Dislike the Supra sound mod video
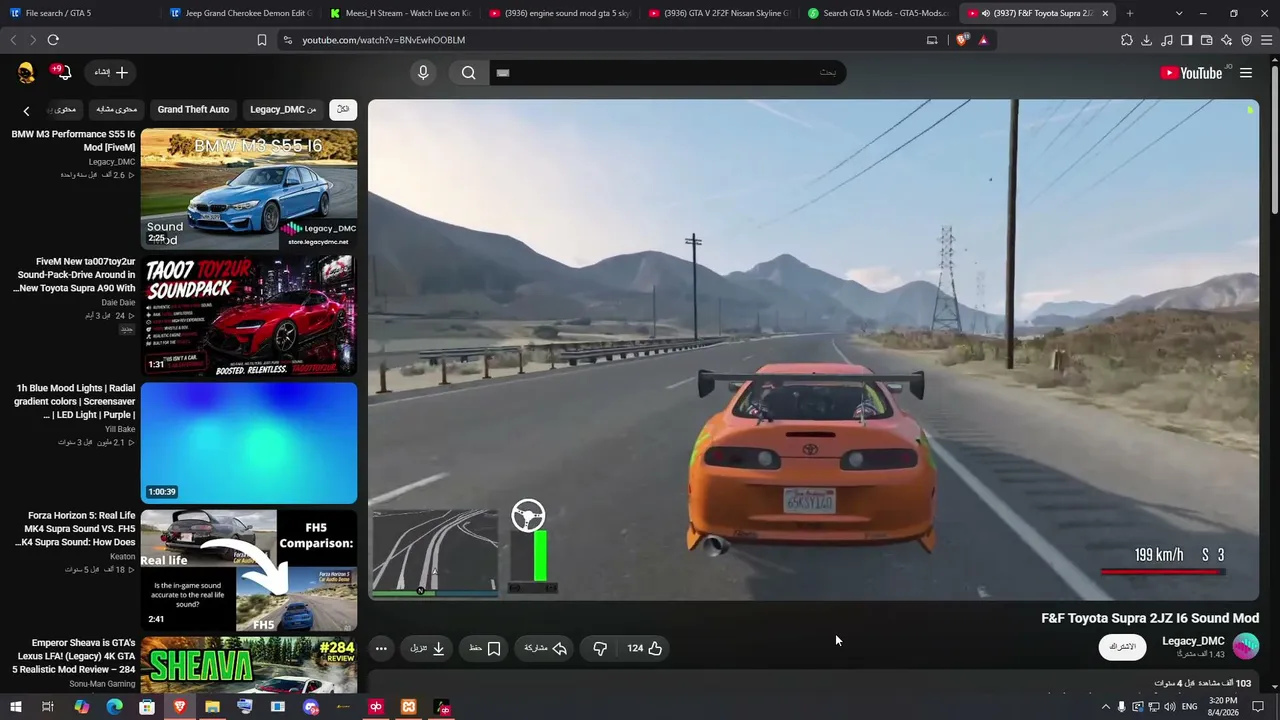 [600, 648]
